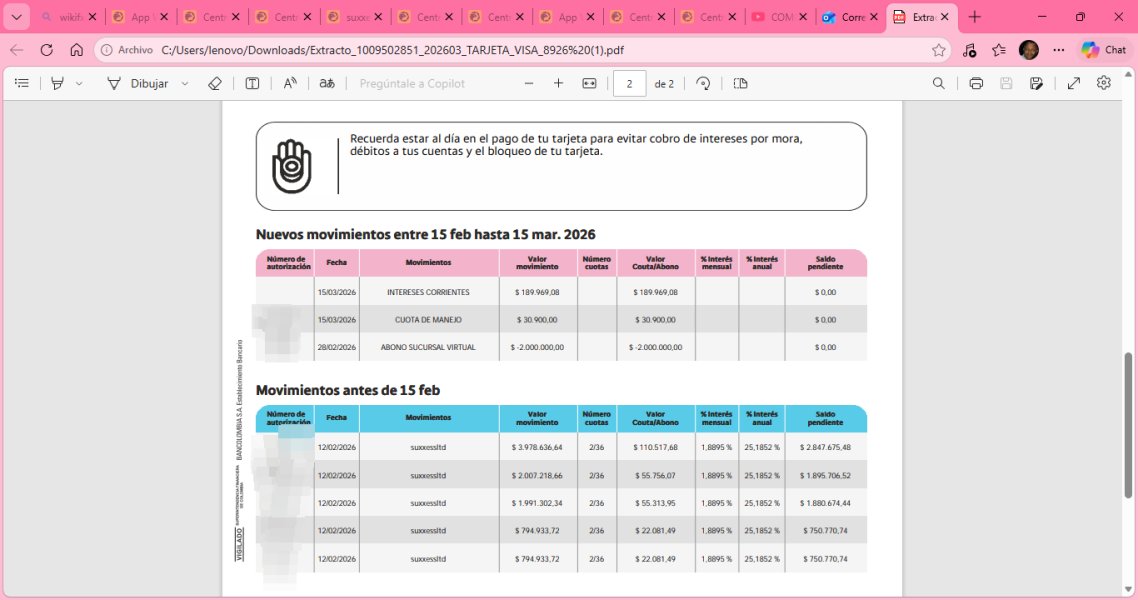The height and width of the screenshot is (600, 1138).
Task: Open the translate tool in PDF toolbar
Action: [327, 83]
